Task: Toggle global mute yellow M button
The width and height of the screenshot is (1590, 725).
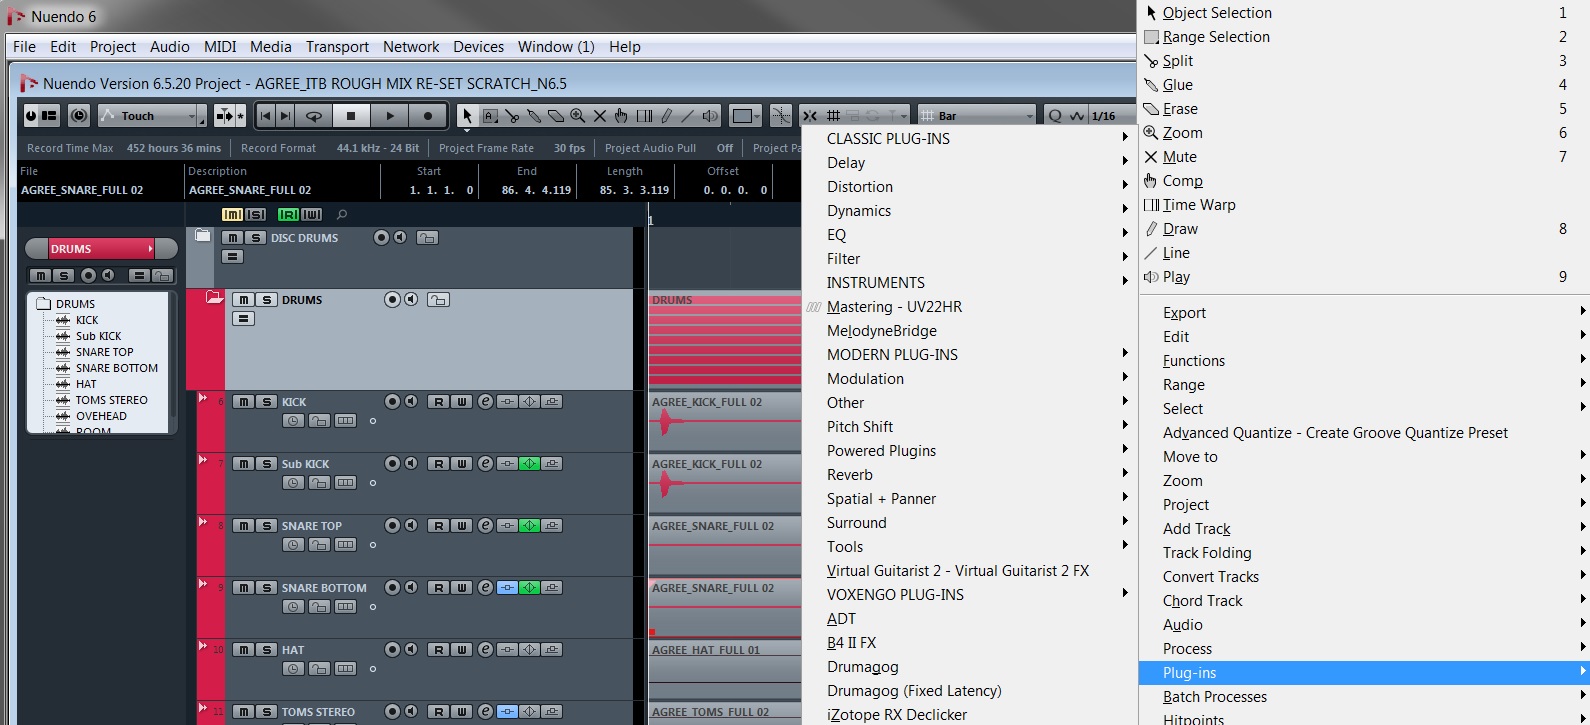Action: pyautogui.click(x=232, y=215)
